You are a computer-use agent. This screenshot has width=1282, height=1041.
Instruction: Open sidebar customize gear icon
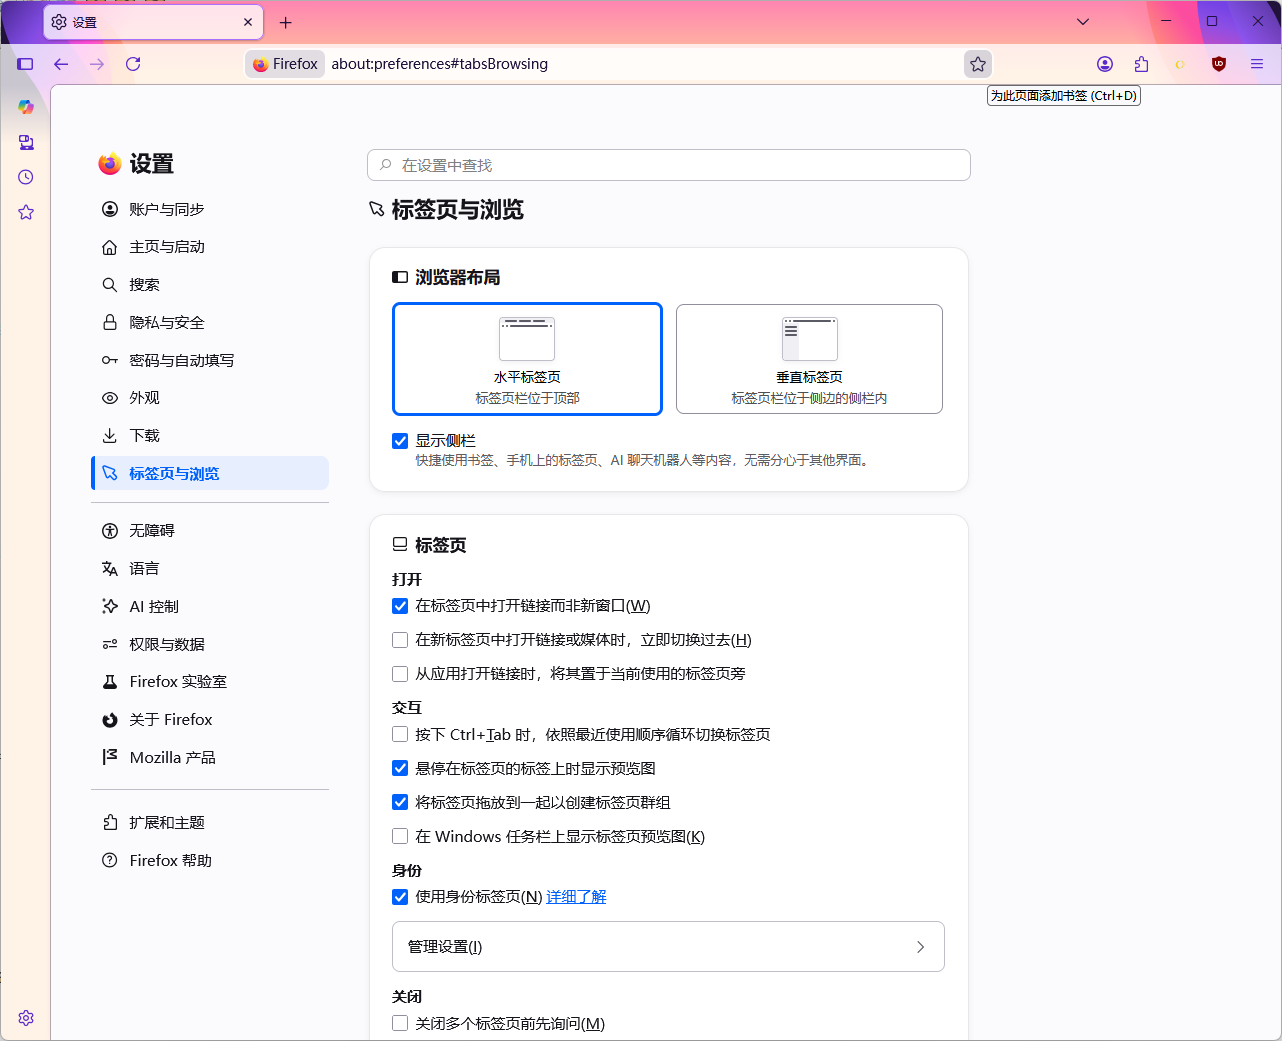tap(26, 1018)
